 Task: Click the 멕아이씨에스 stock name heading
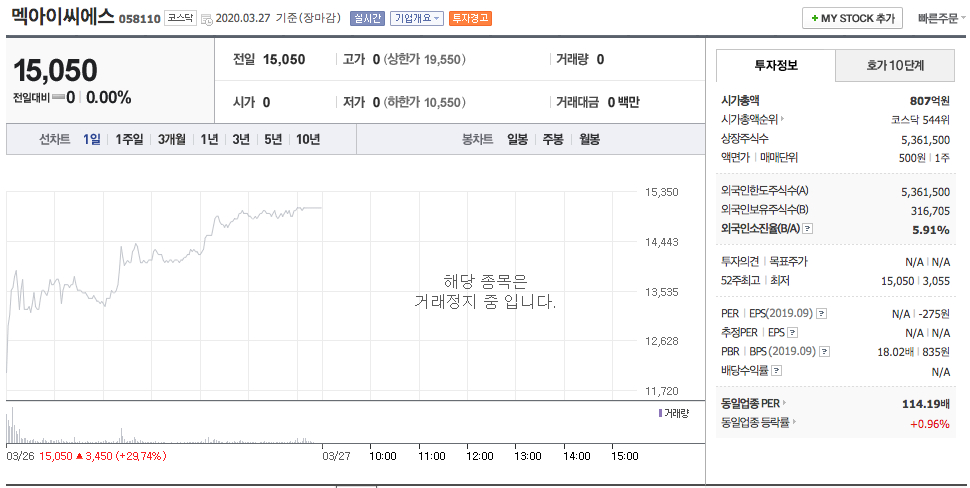[x=63, y=16]
